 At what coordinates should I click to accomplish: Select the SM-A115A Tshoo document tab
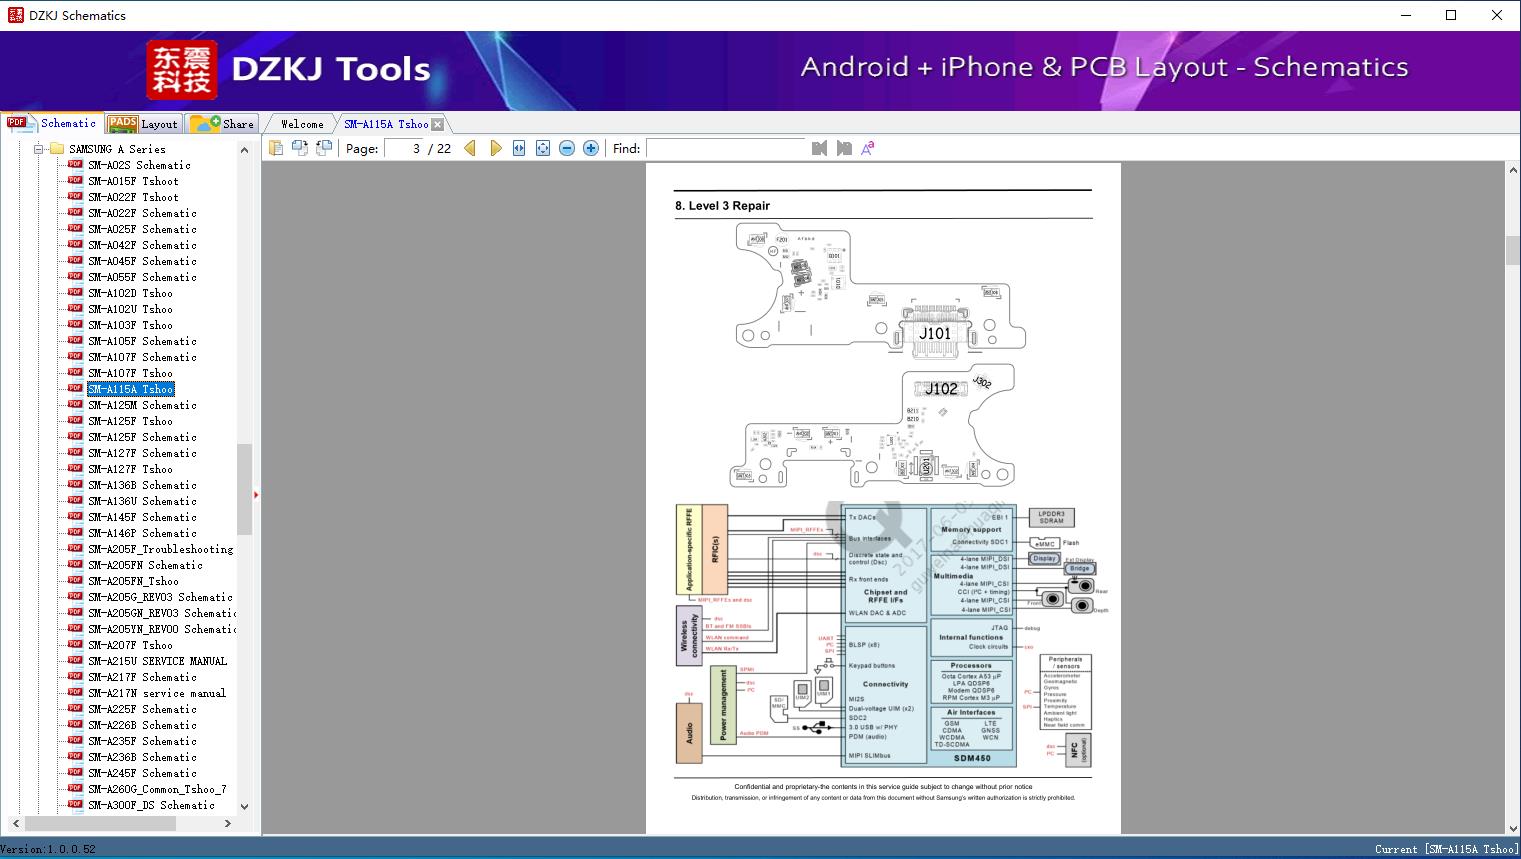click(386, 124)
